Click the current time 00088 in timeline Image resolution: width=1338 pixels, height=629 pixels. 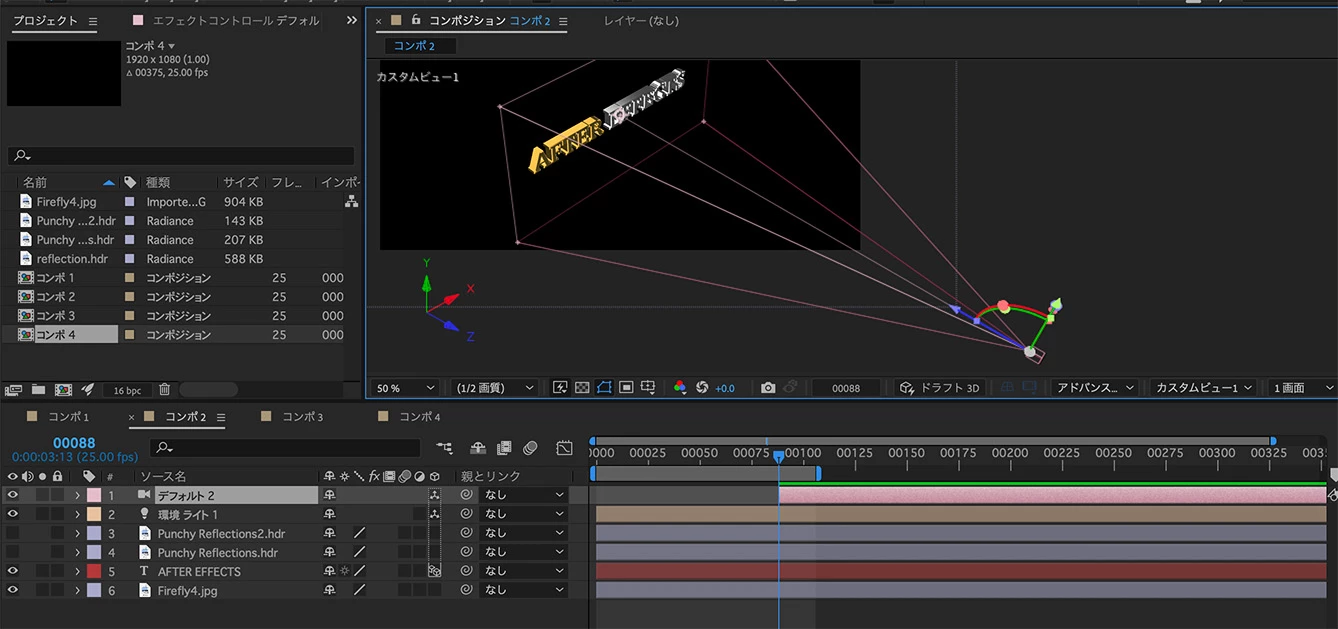(74, 443)
